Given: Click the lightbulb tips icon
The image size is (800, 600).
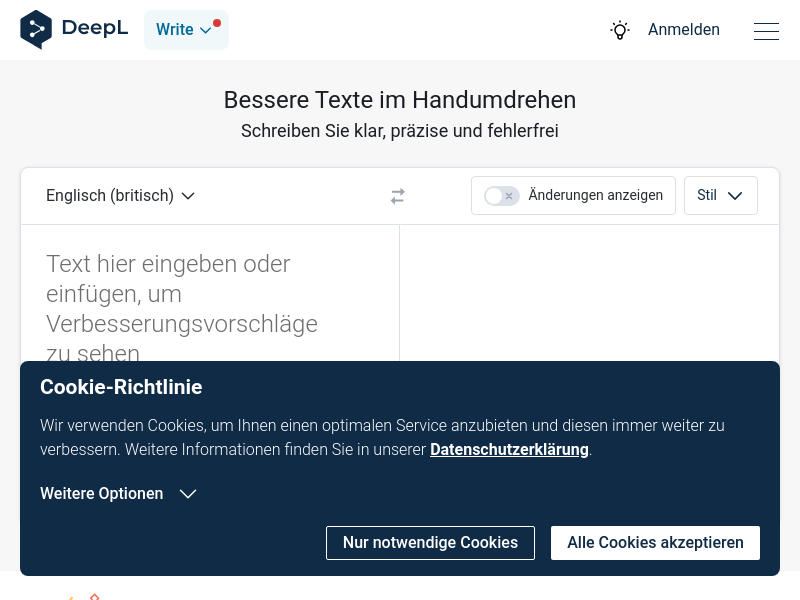Looking at the screenshot, I should 620,30.
